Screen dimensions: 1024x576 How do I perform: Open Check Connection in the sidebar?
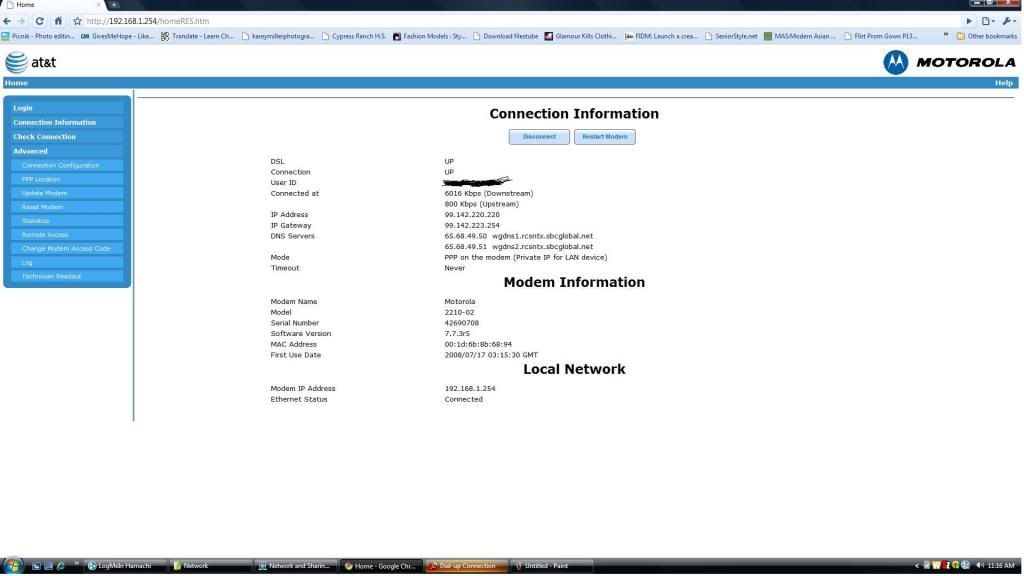coord(67,136)
